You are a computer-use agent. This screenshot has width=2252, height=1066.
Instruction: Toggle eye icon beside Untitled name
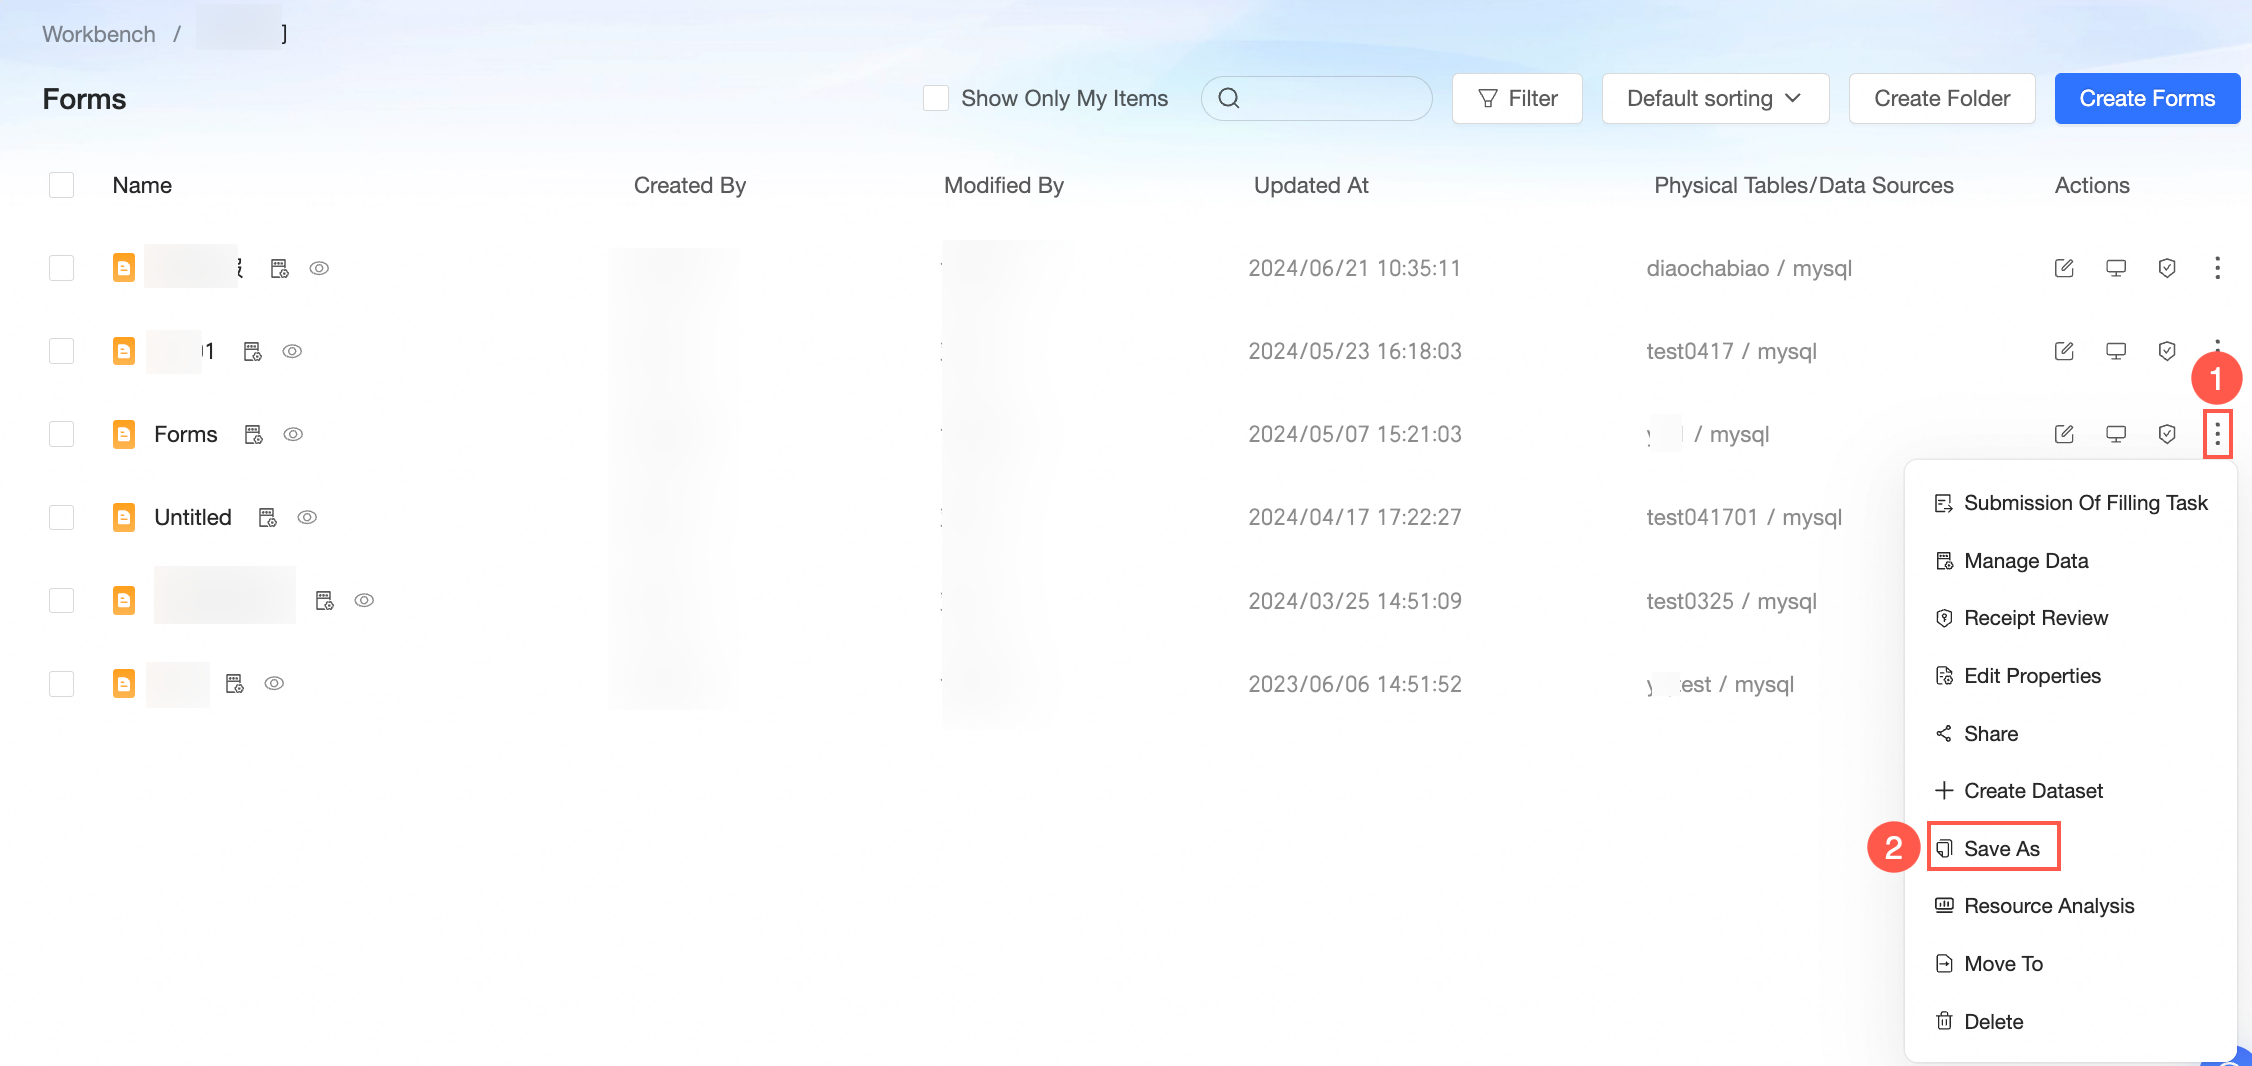pos(307,517)
